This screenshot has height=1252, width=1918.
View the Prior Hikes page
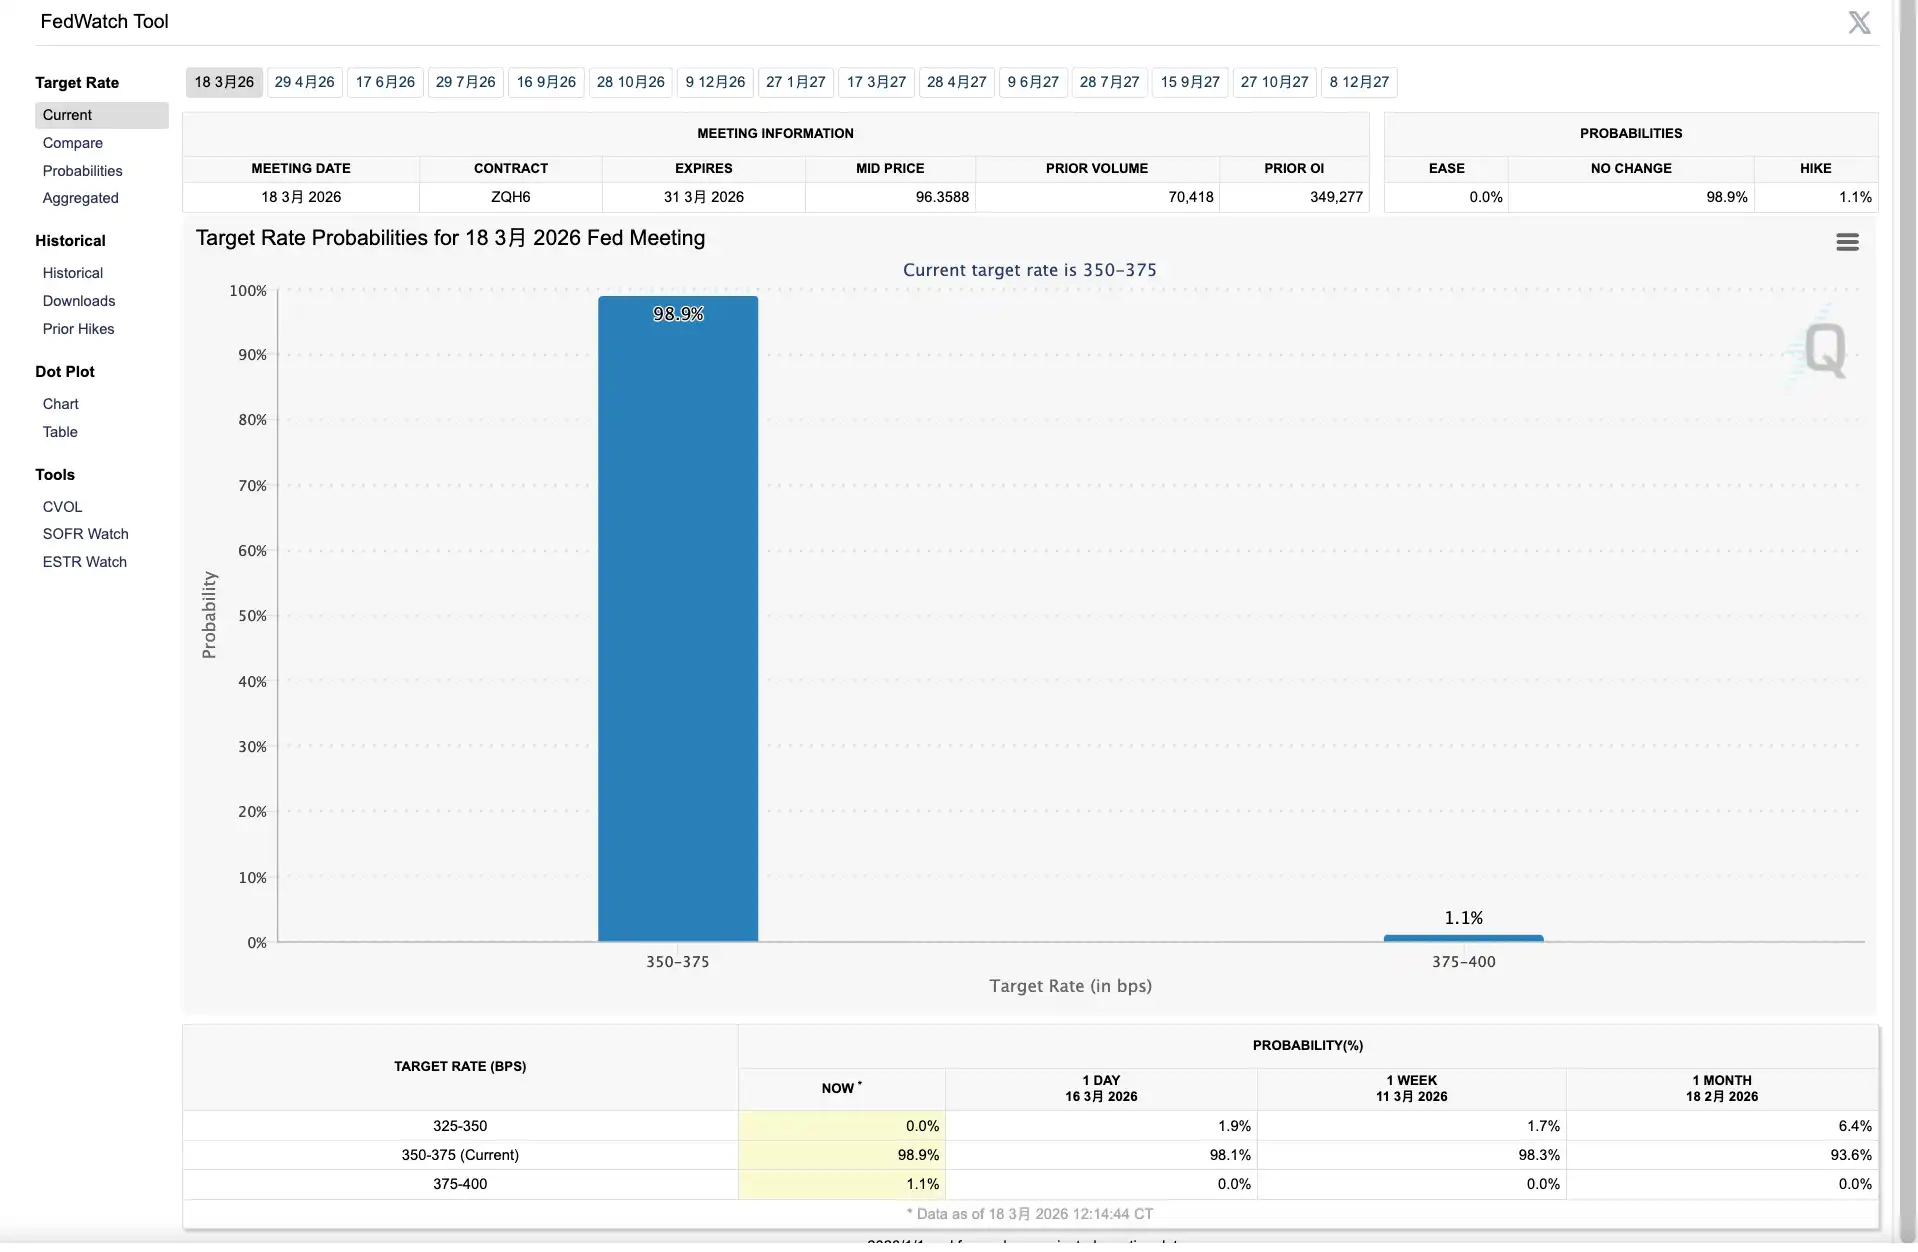coord(78,329)
